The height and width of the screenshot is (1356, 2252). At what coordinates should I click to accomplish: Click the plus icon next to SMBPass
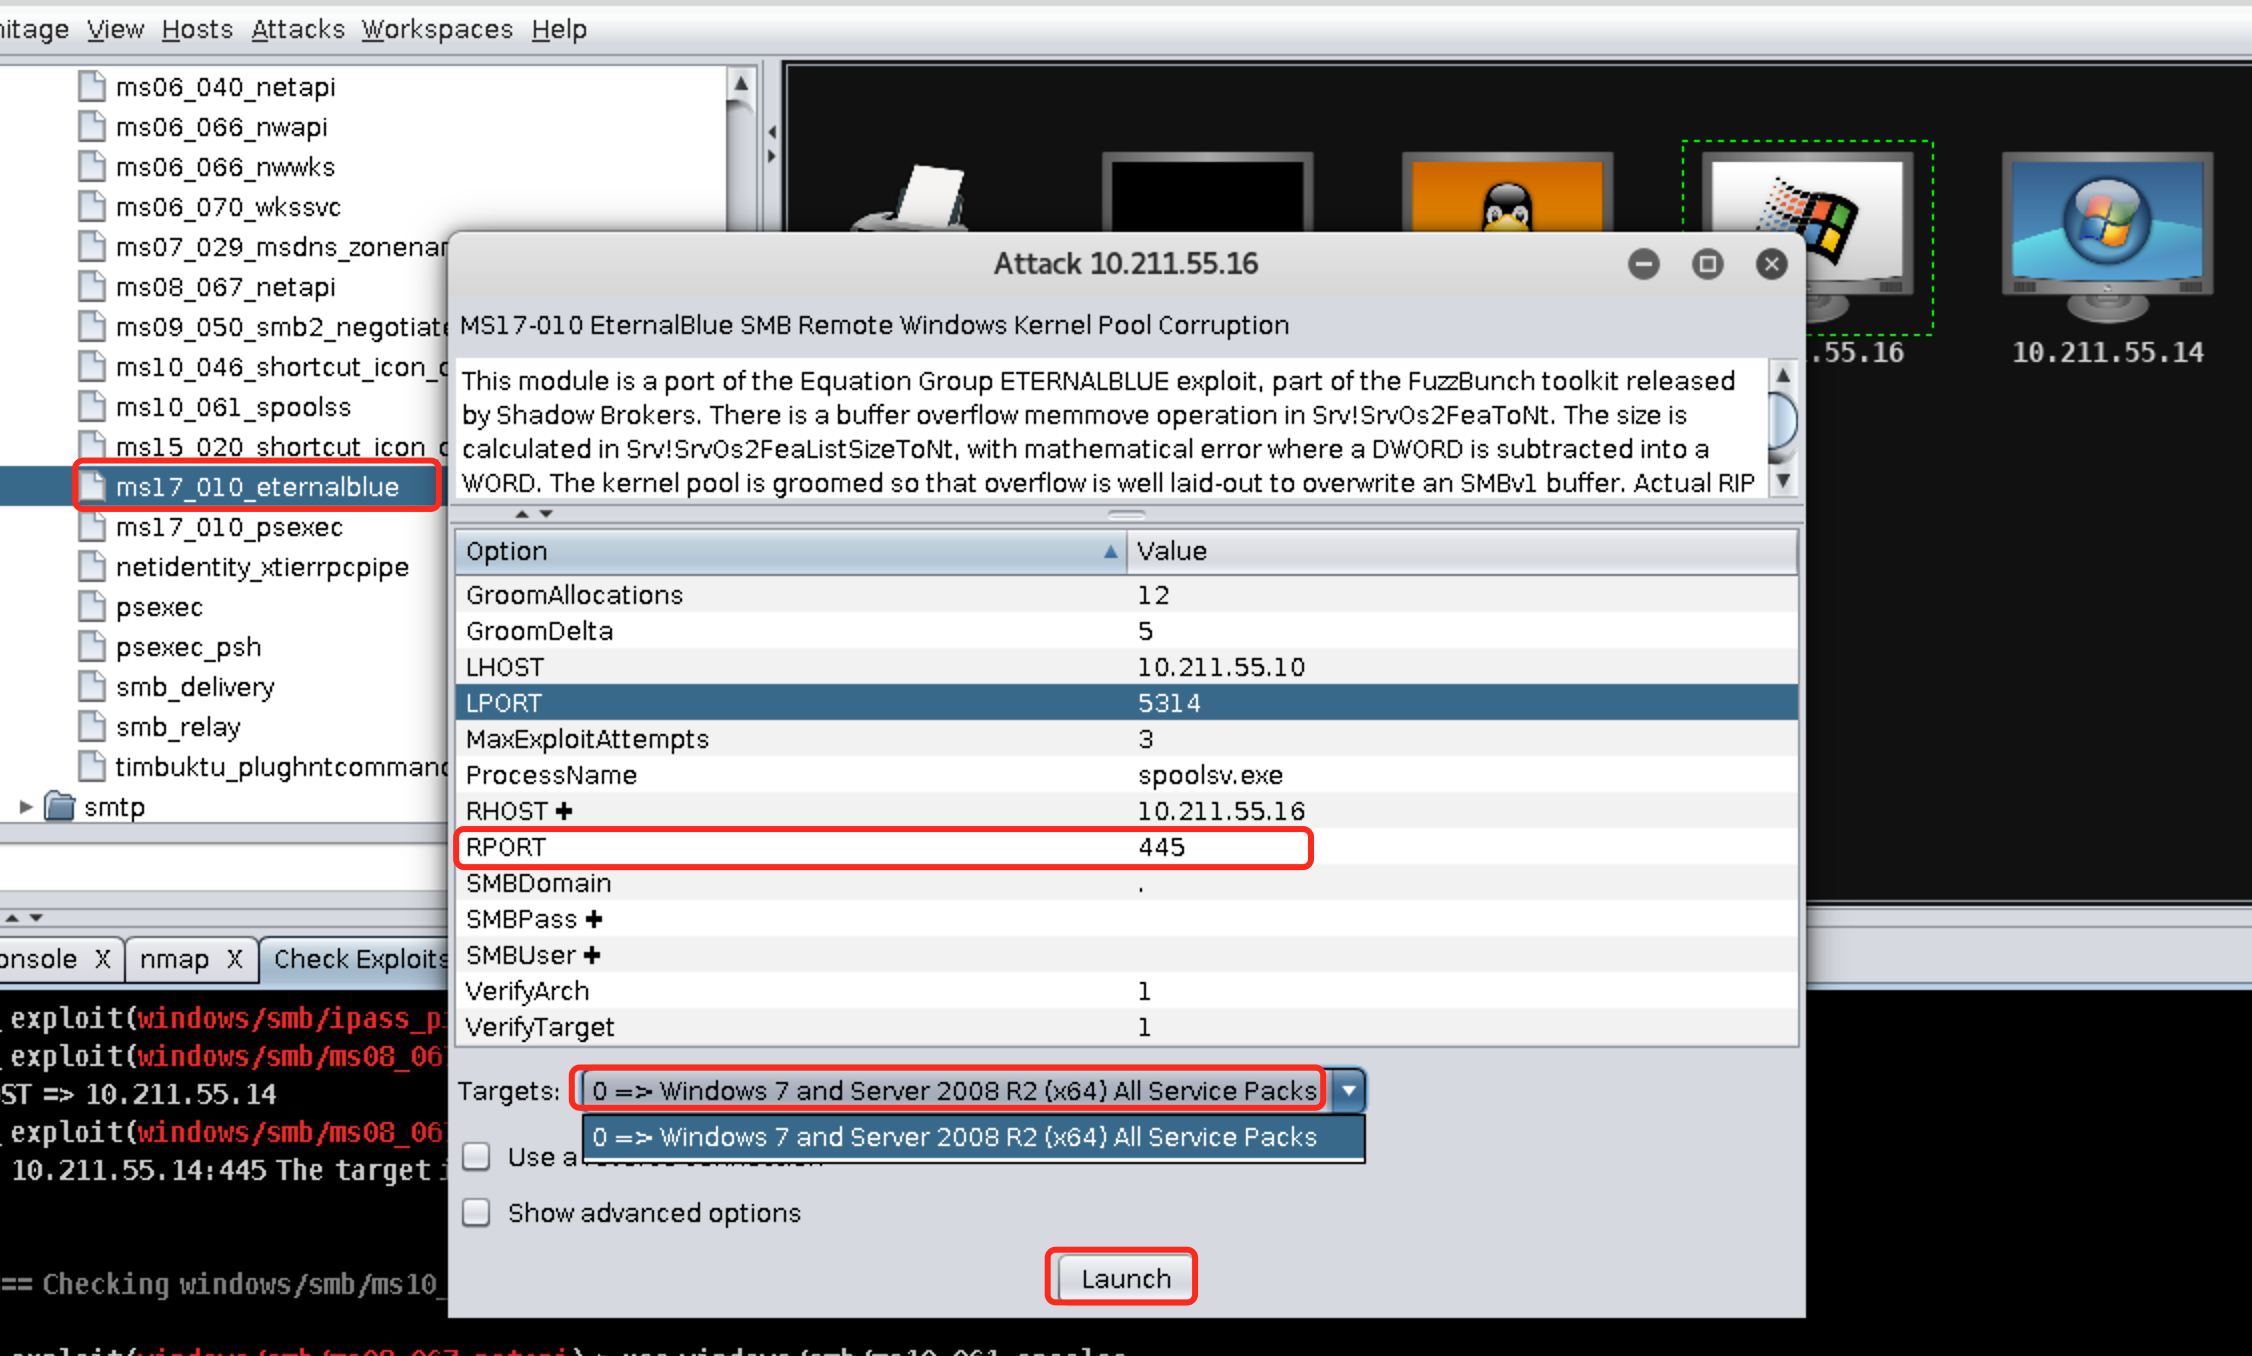tap(594, 919)
